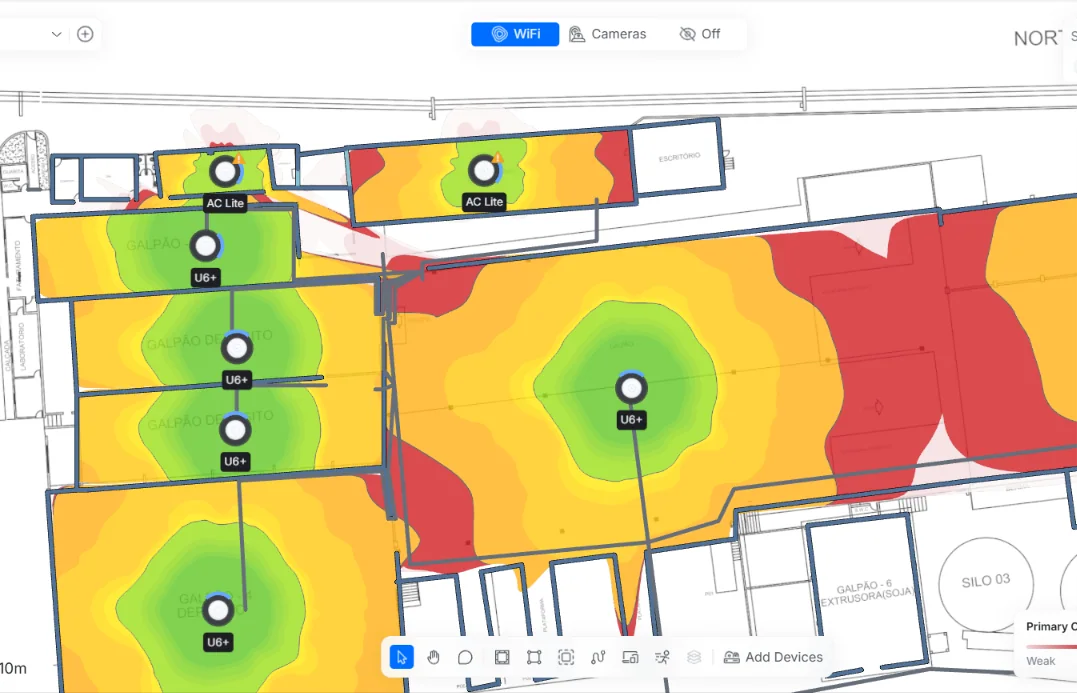
Task: Activate the hand pan tool
Action: (x=433, y=657)
